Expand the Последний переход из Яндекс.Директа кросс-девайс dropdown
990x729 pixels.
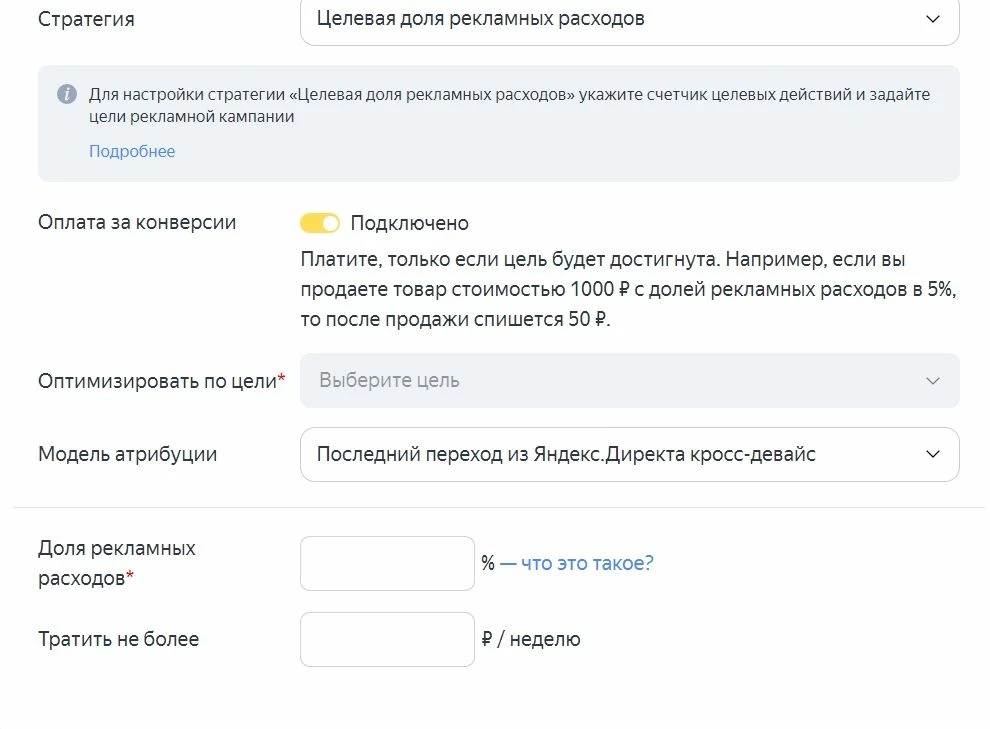coord(629,454)
